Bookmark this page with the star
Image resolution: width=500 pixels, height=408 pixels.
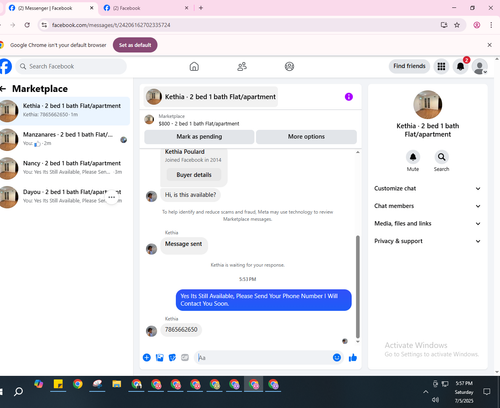pos(457,25)
